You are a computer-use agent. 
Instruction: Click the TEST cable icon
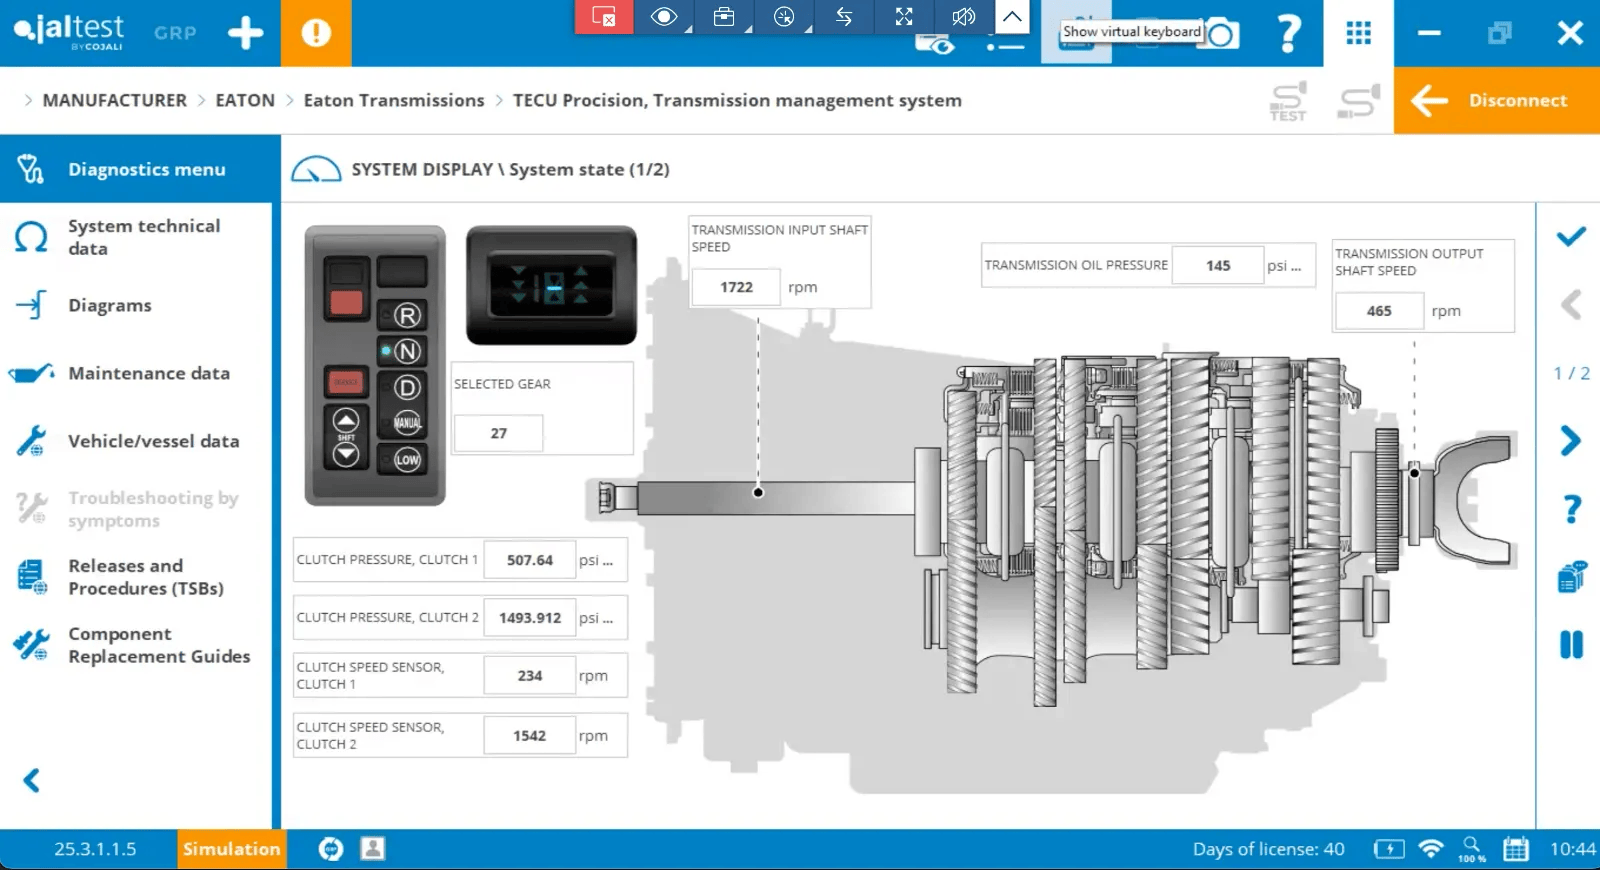[1288, 101]
